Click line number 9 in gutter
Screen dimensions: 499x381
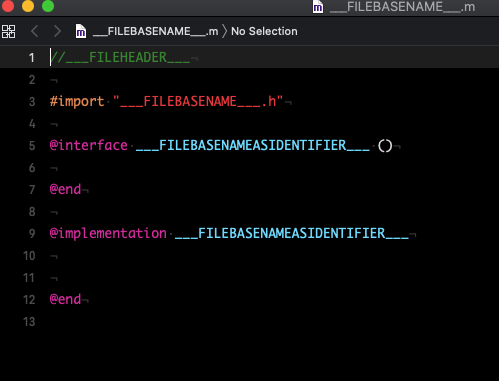32,233
